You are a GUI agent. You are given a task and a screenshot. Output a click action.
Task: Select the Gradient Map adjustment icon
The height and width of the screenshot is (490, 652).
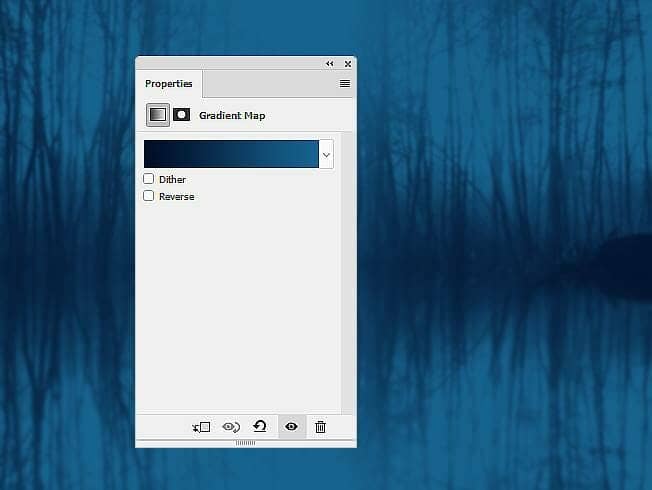pos(158,115)
